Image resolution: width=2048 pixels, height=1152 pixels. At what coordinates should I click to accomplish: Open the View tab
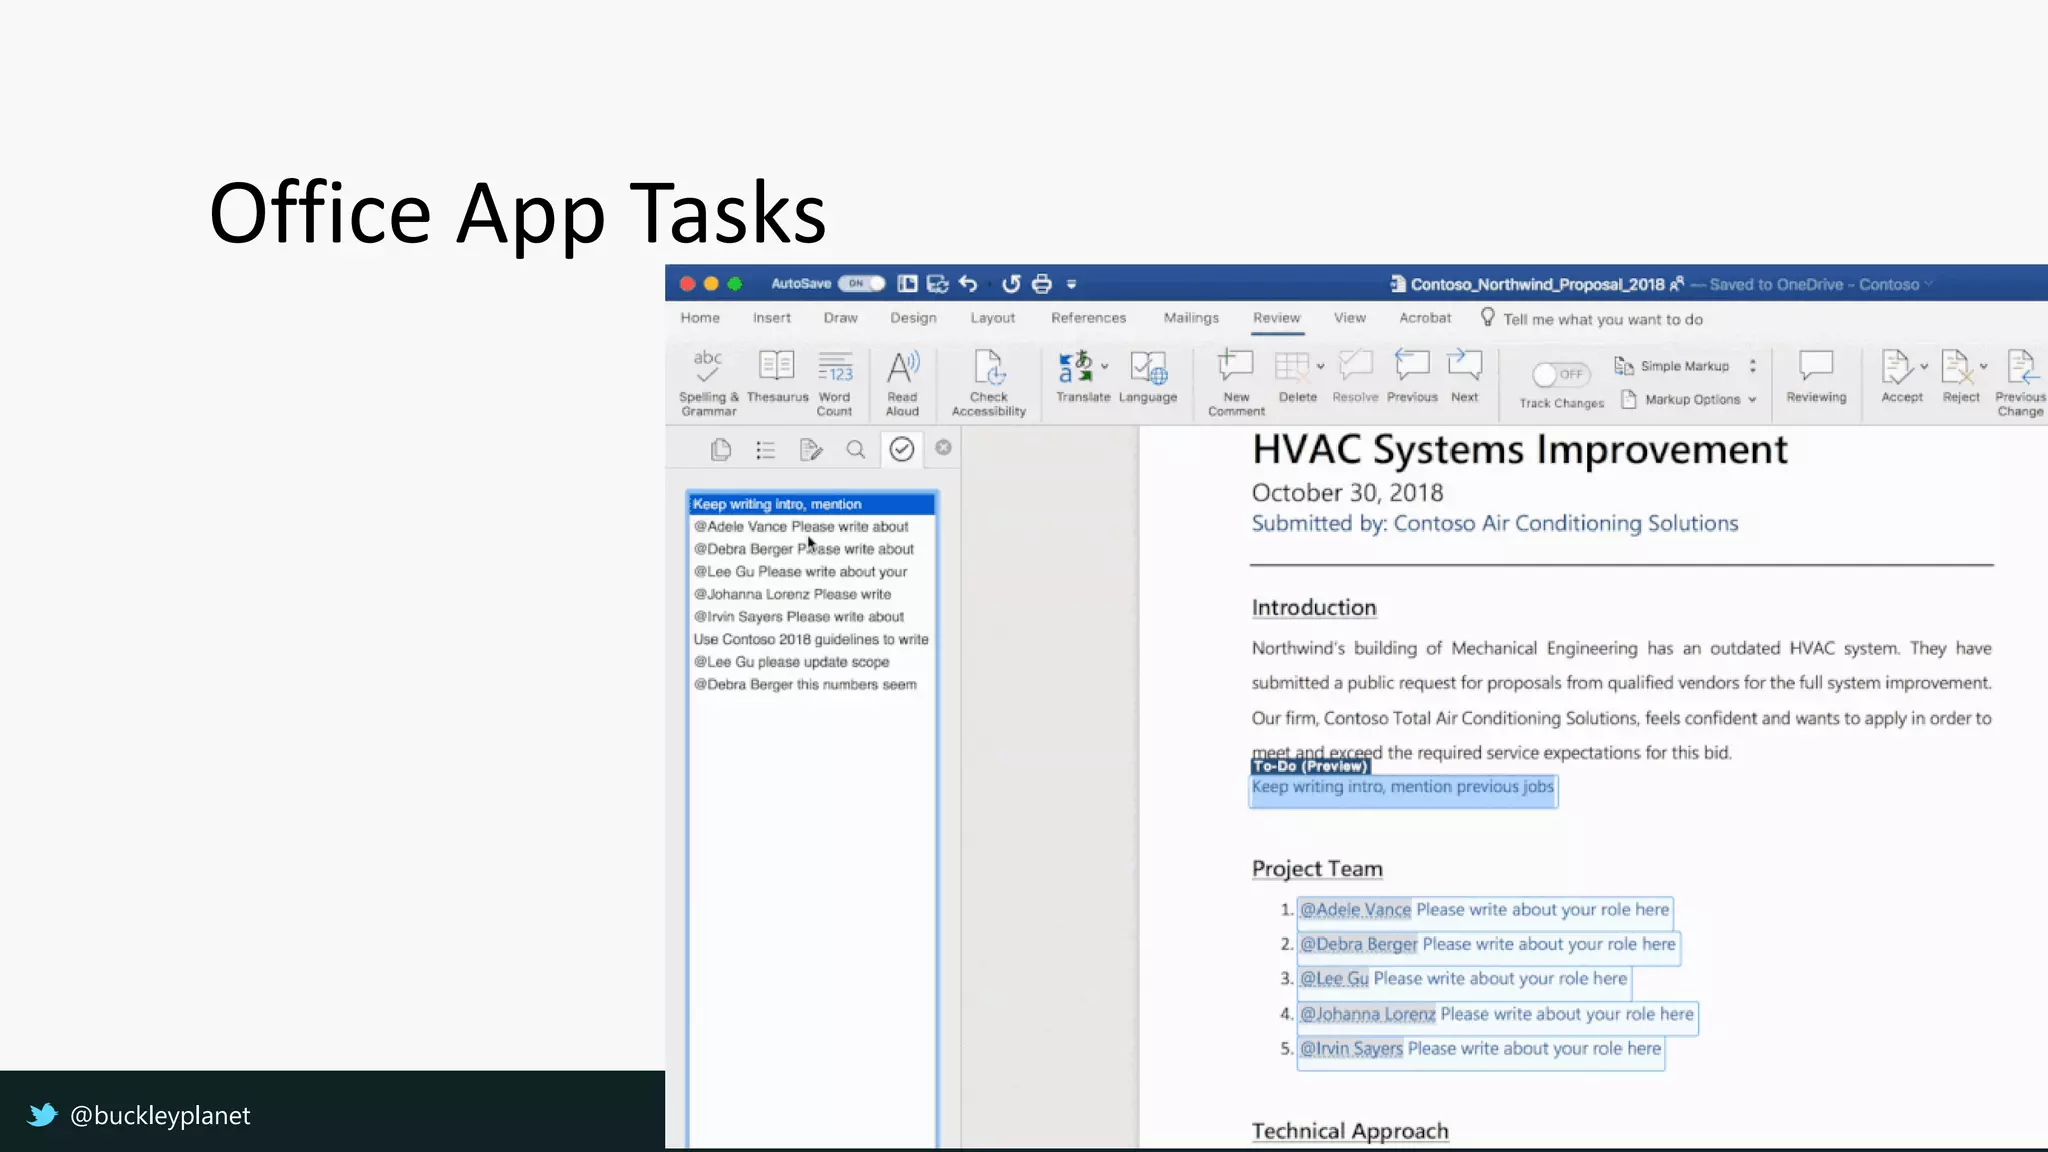point(1350,318)
